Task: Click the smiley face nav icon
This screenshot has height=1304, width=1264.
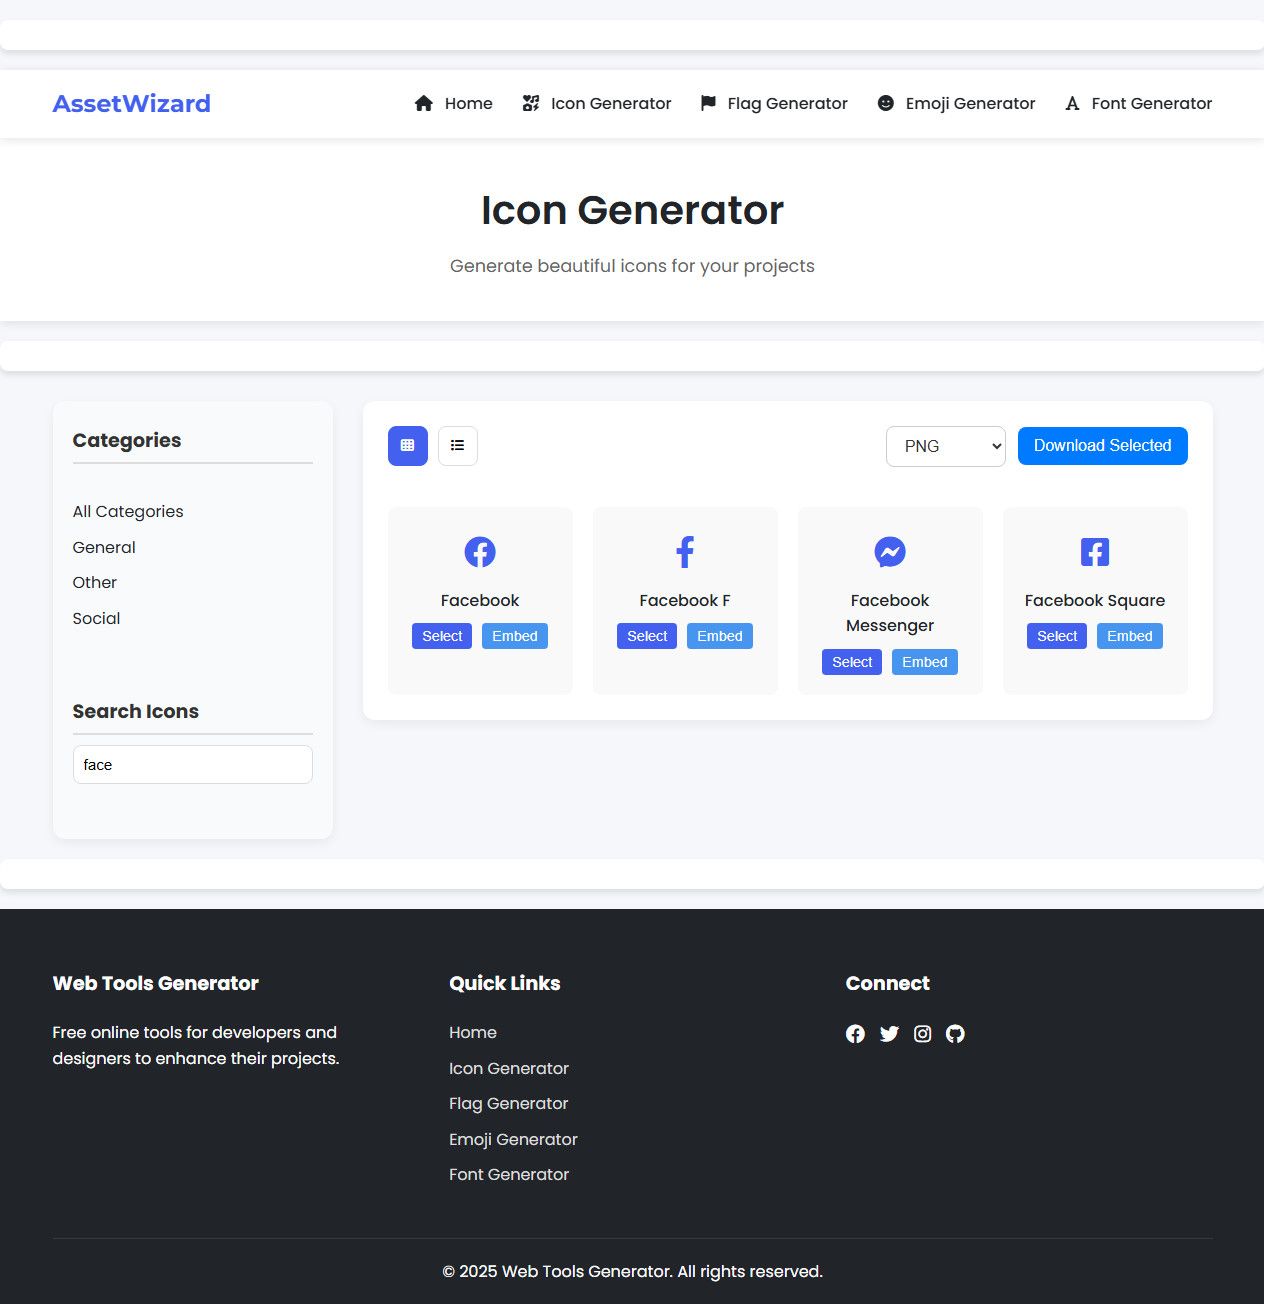Action: coord(886,103)
